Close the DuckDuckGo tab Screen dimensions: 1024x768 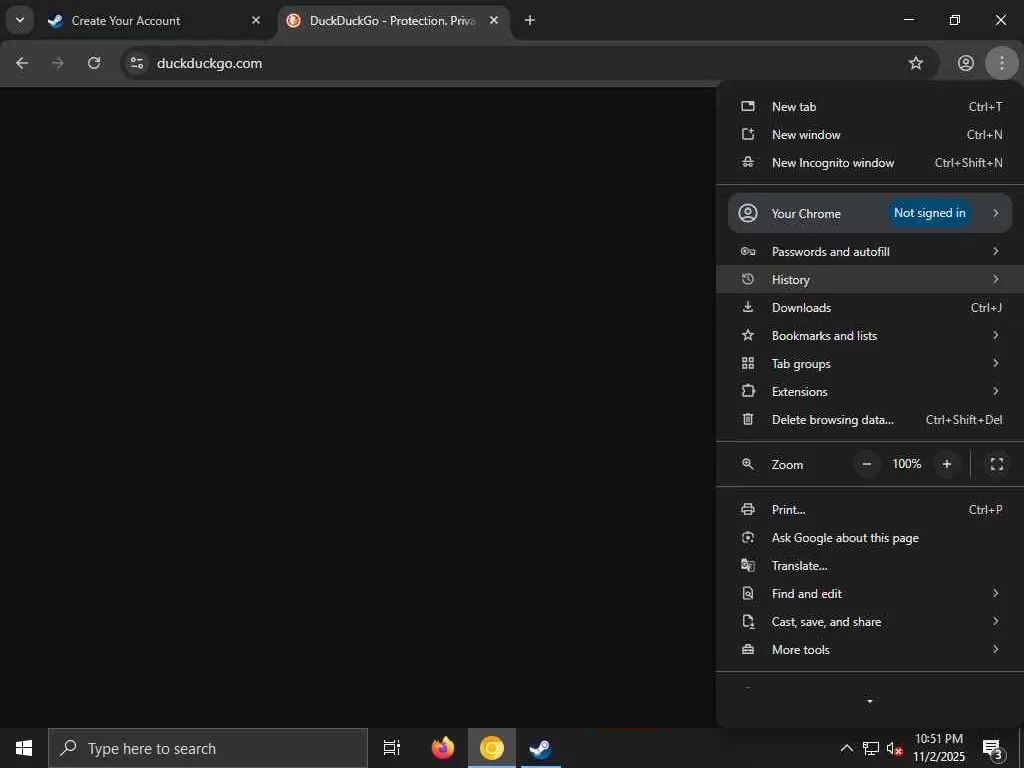tap(494, 21)
